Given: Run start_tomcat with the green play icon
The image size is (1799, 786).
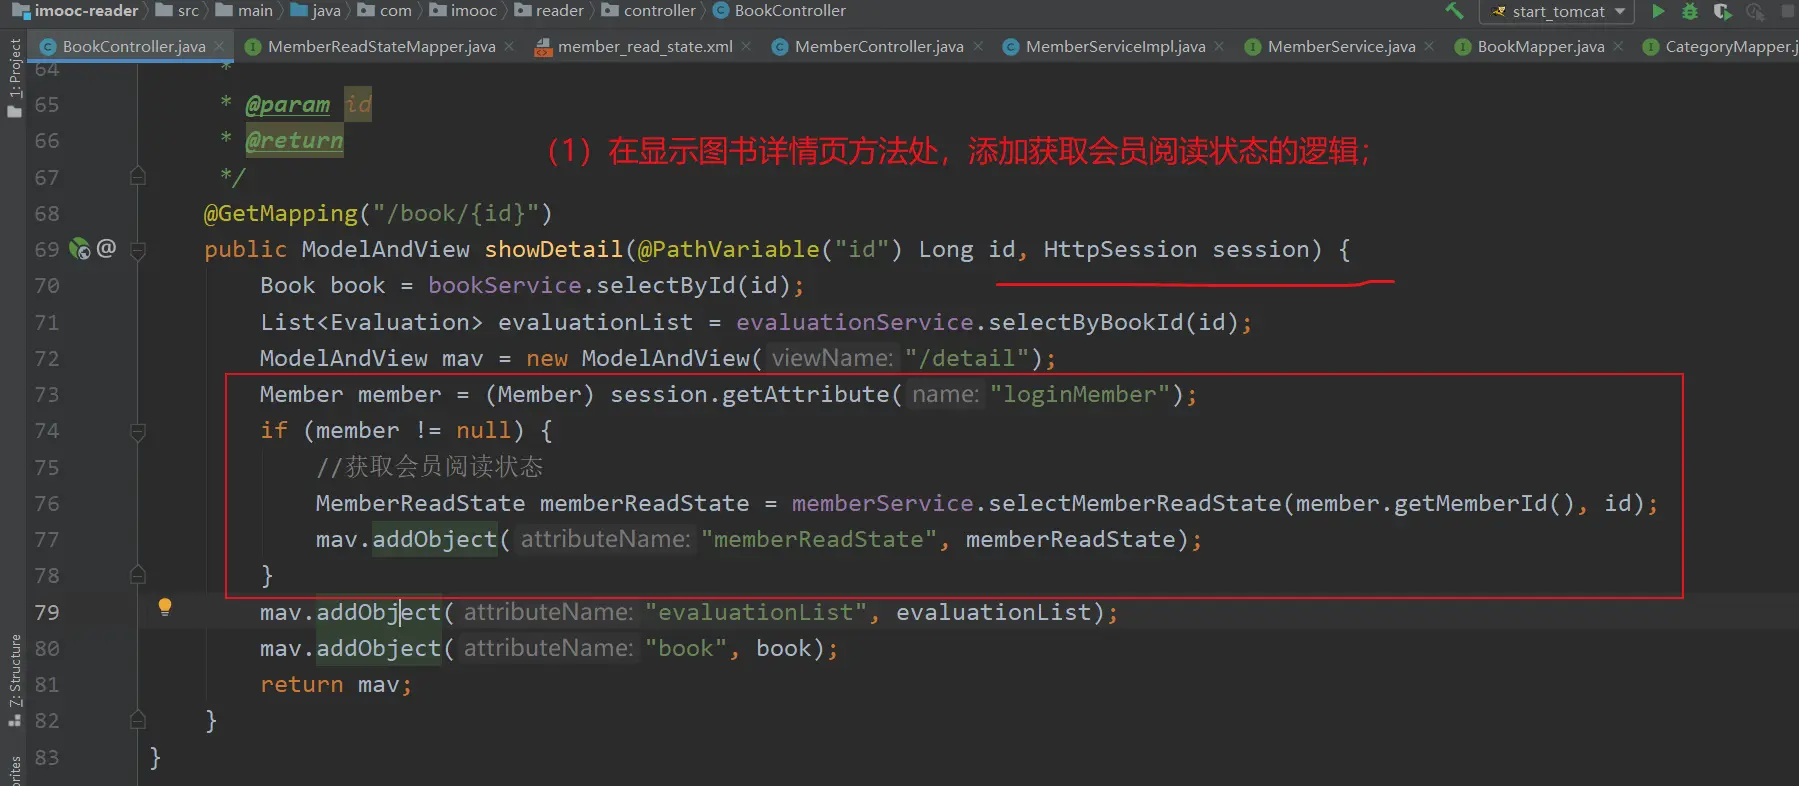Looking at the screenshot, I should click(x=1658, y=11).
